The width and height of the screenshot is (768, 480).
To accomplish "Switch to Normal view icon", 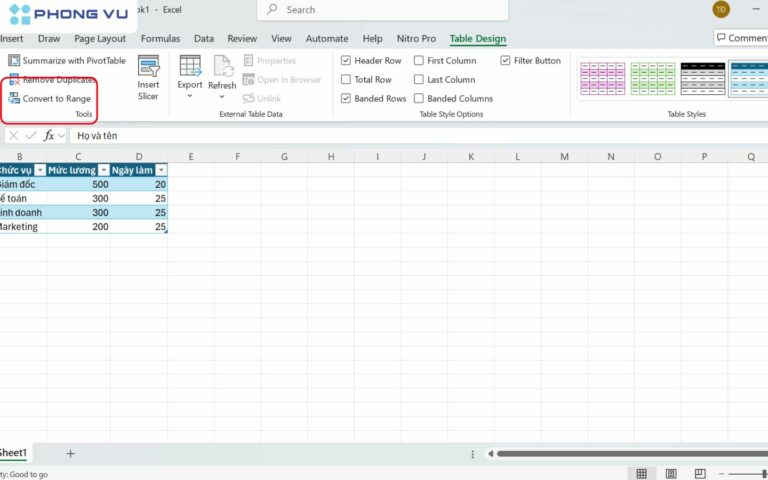I will 641,473.
